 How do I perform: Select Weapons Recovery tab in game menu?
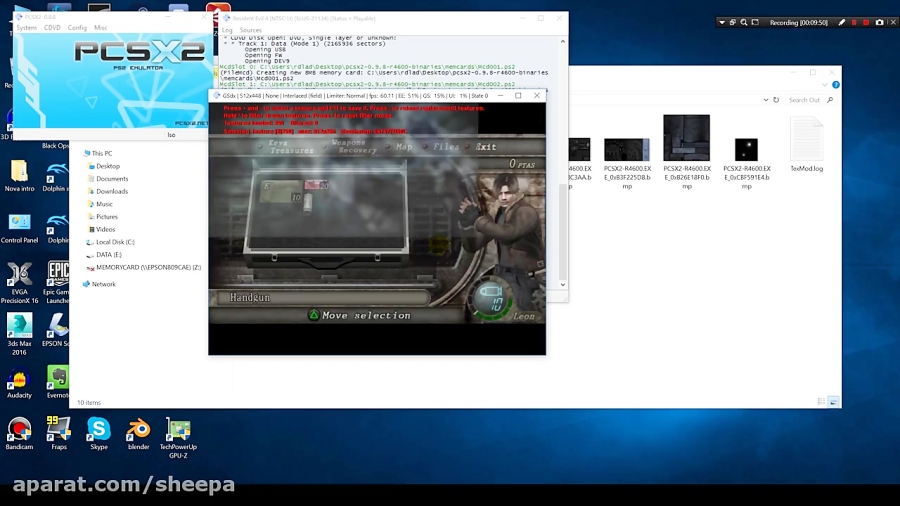tap(354, 147)
